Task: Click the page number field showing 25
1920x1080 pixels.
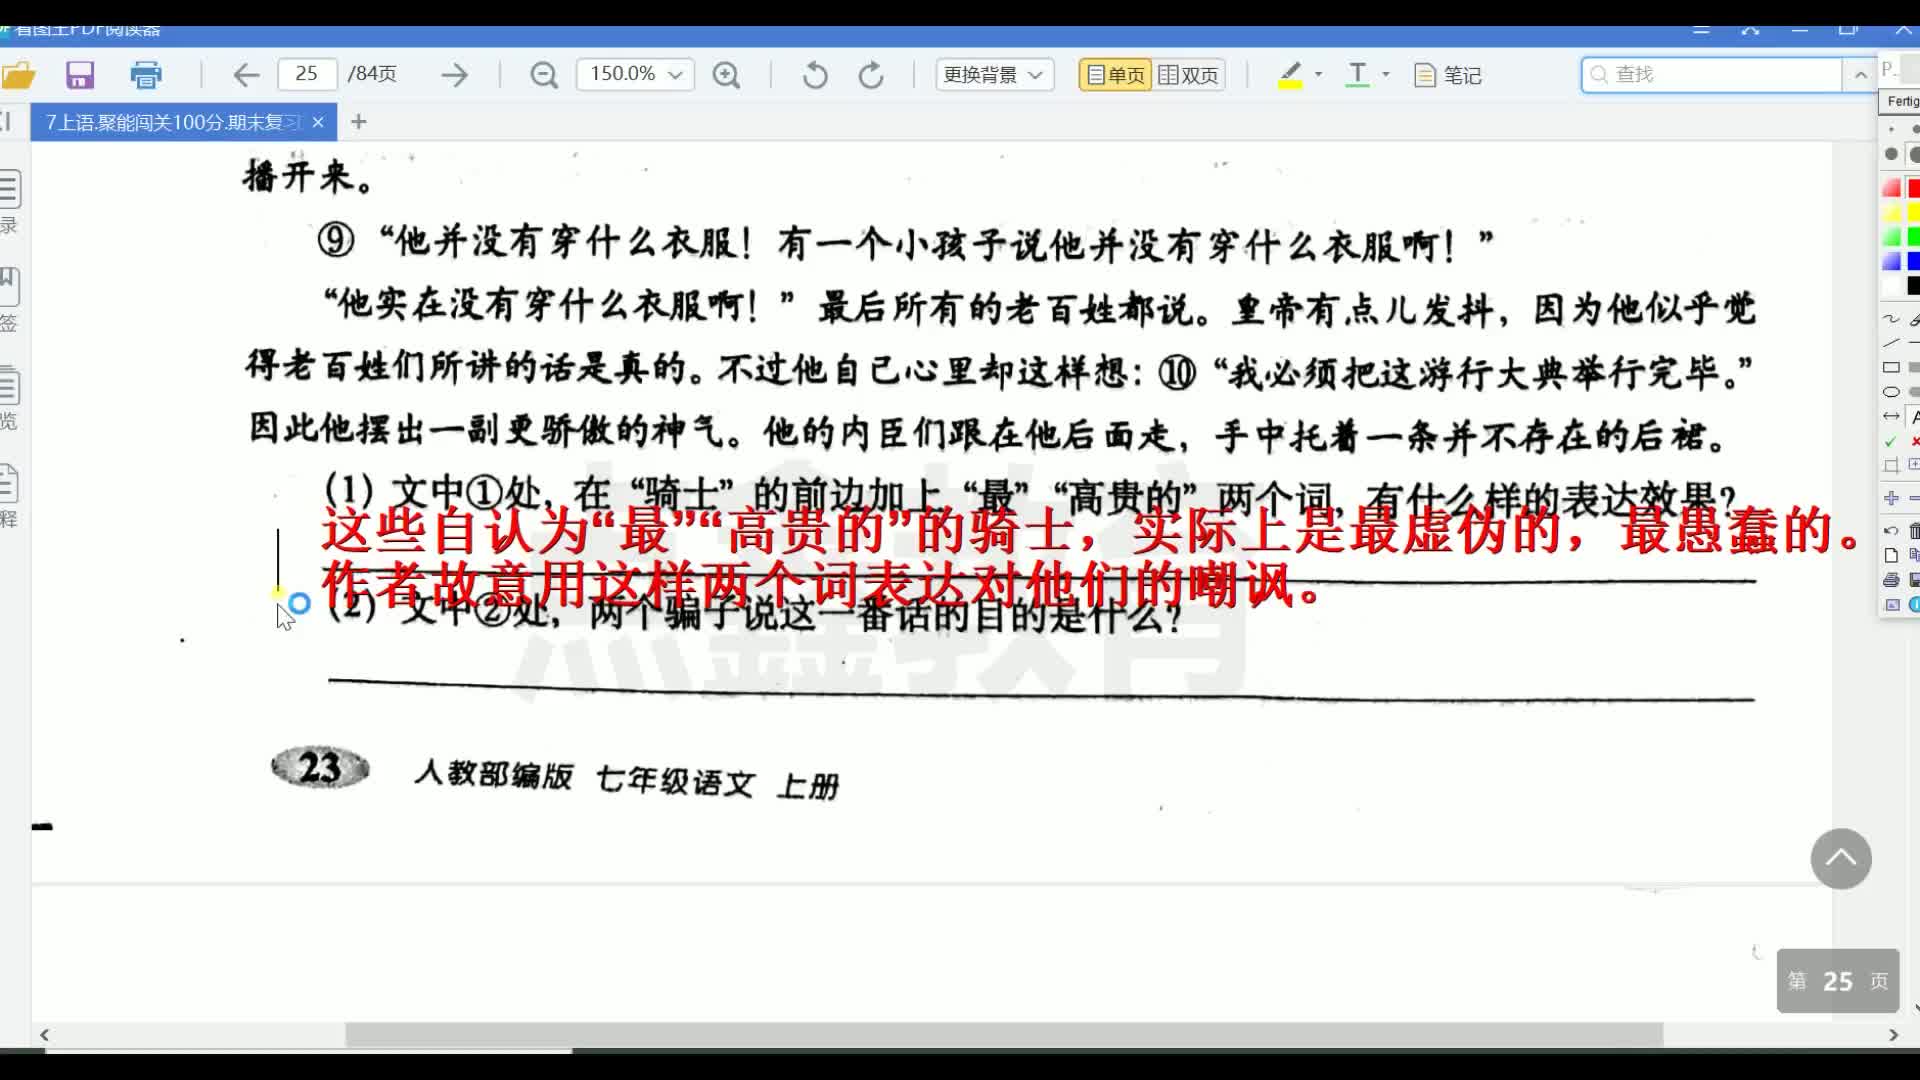Action: (x=307, y=74)
